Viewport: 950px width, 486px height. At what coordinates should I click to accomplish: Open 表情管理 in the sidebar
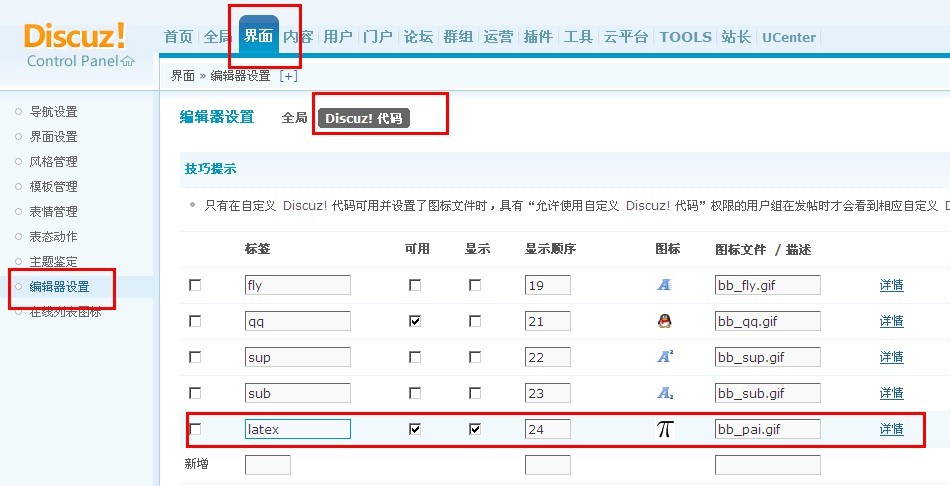click(53, 211)
